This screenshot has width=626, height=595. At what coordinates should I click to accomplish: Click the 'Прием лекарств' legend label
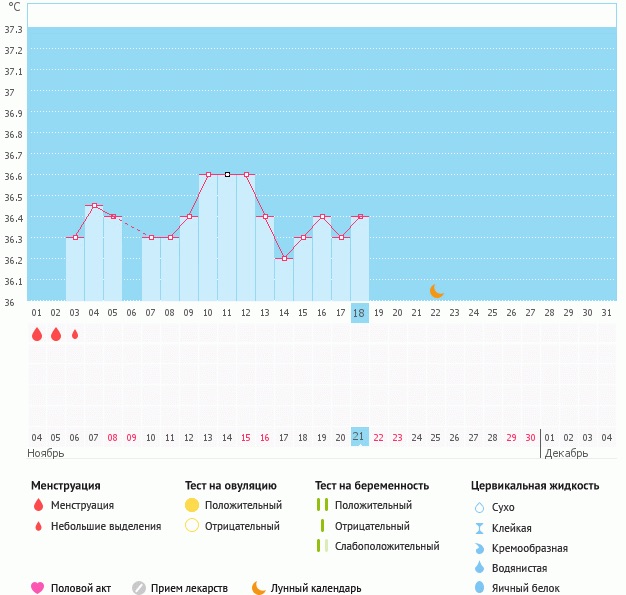tap(189, 588)
